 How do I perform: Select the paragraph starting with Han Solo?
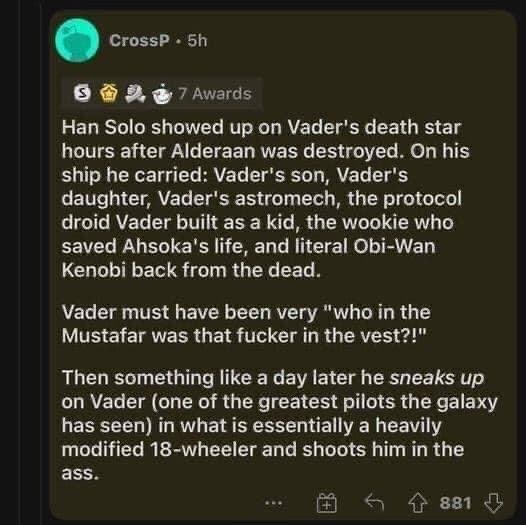click(x=265, y=199)
